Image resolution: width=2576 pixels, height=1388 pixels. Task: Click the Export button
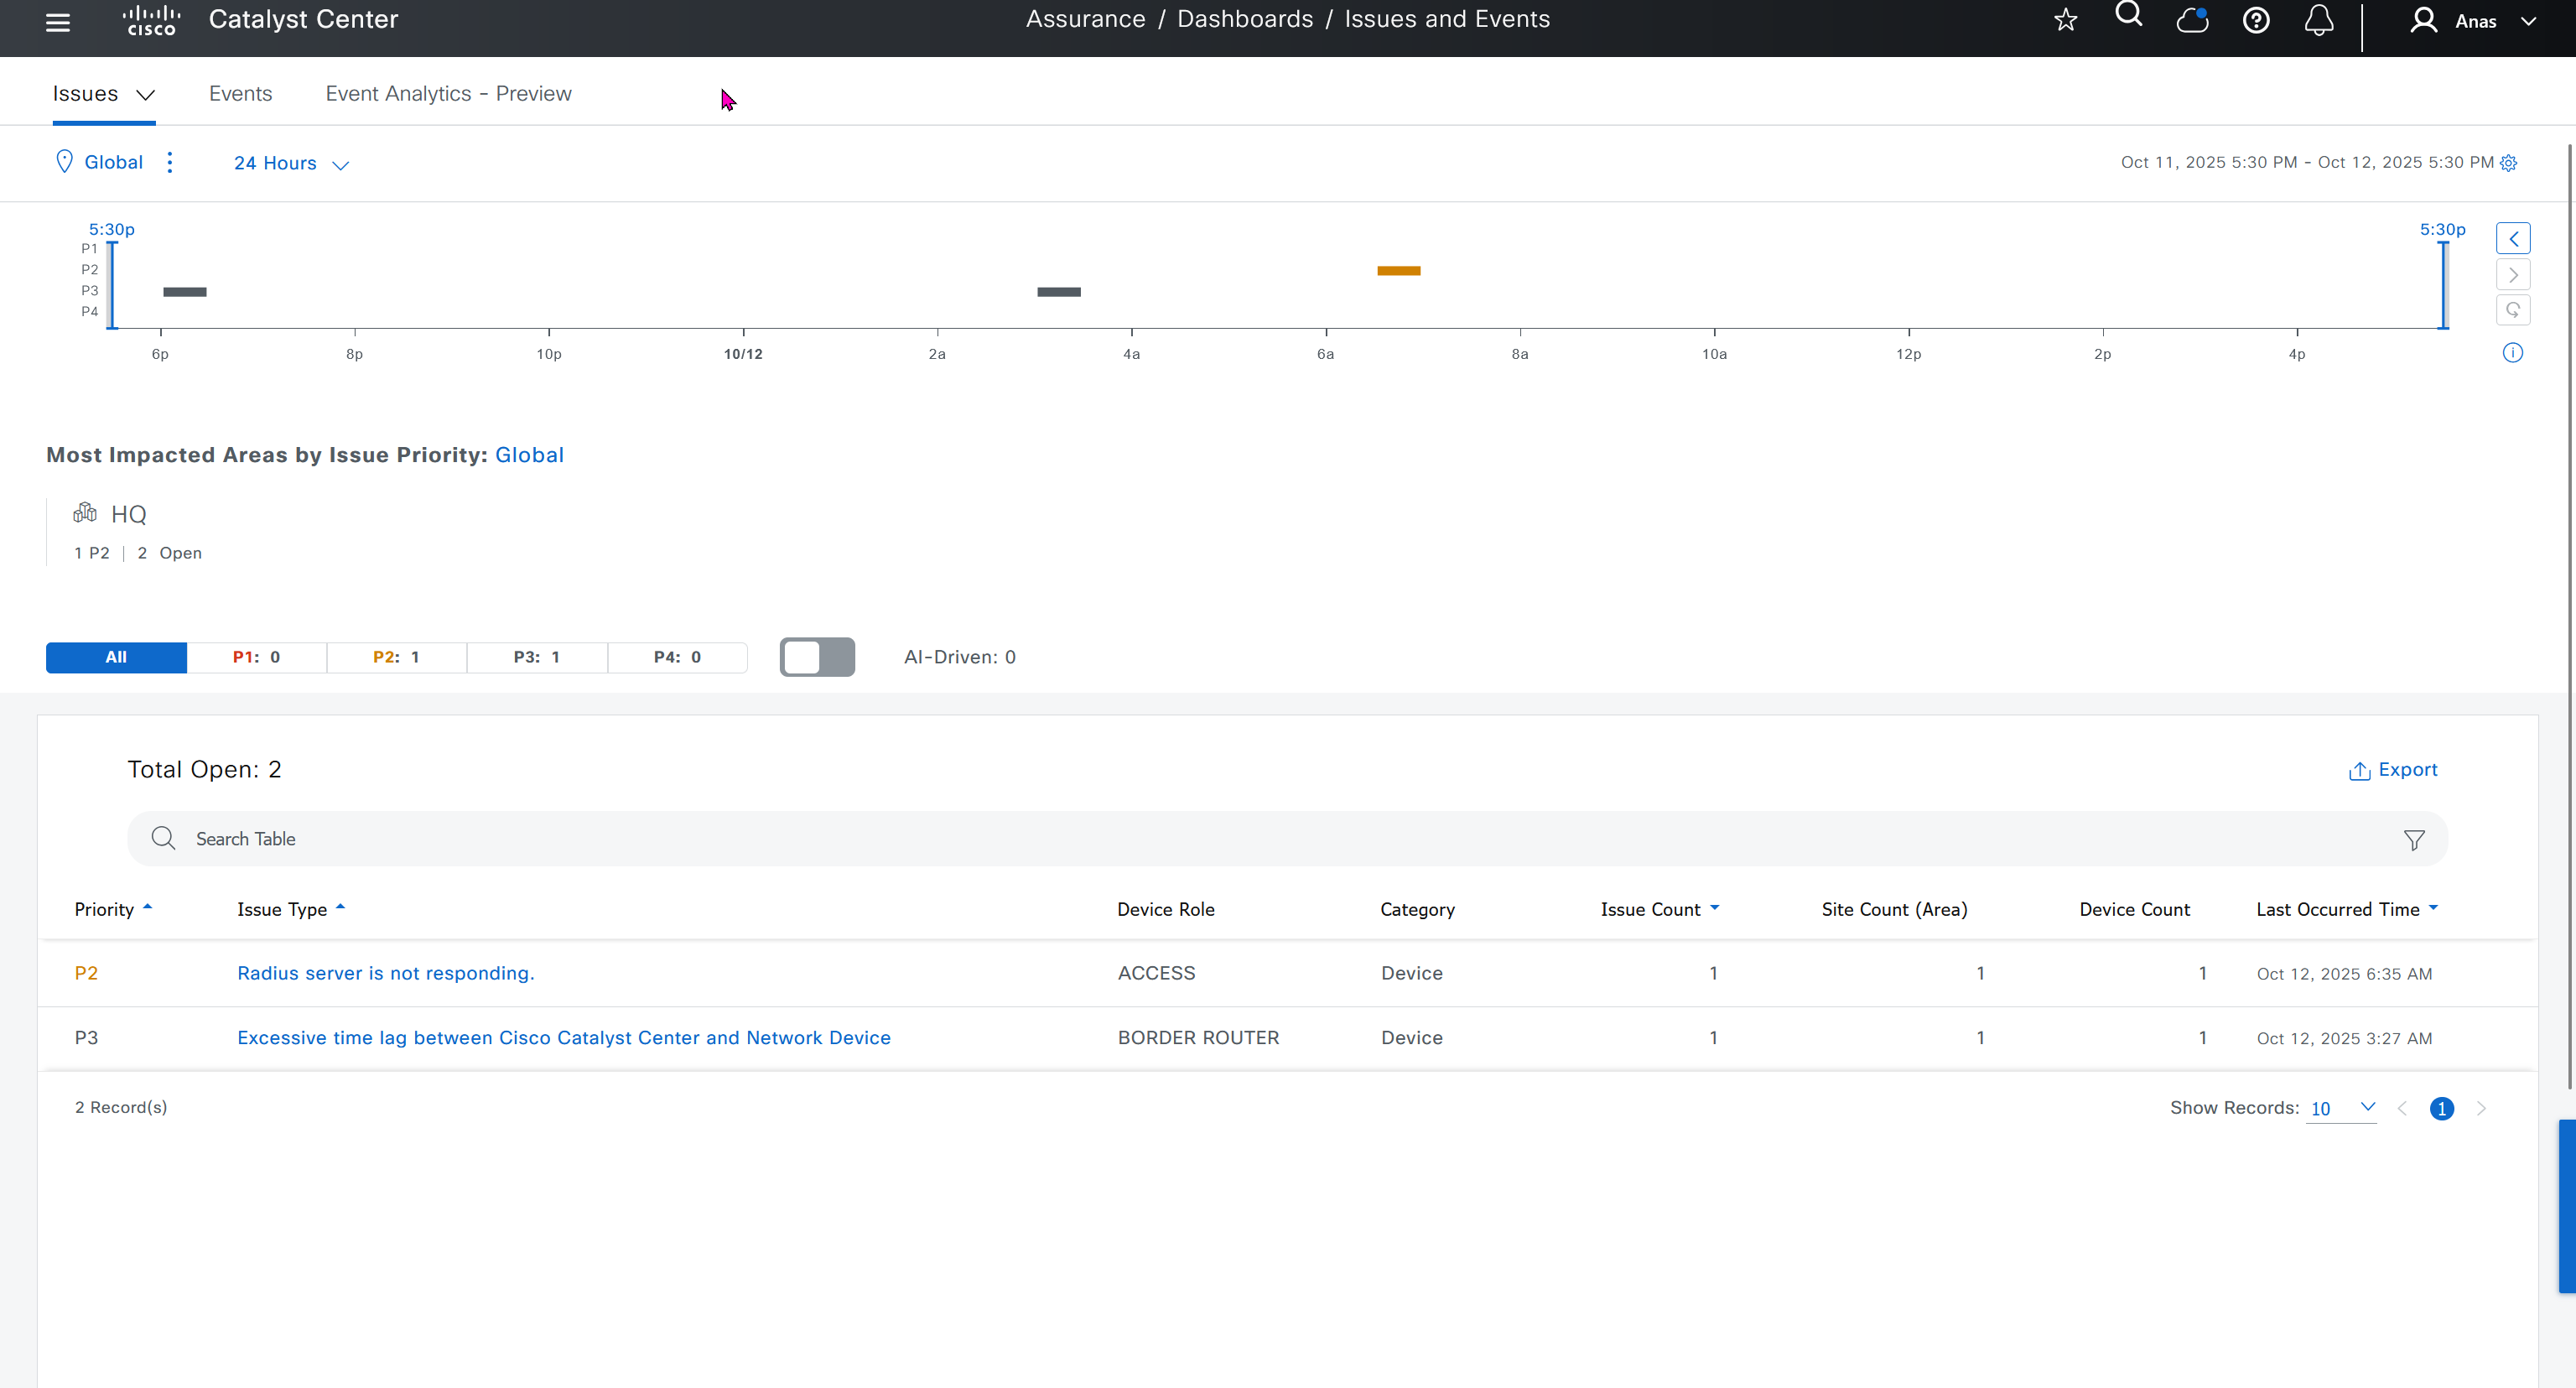tap(2392, 770)
